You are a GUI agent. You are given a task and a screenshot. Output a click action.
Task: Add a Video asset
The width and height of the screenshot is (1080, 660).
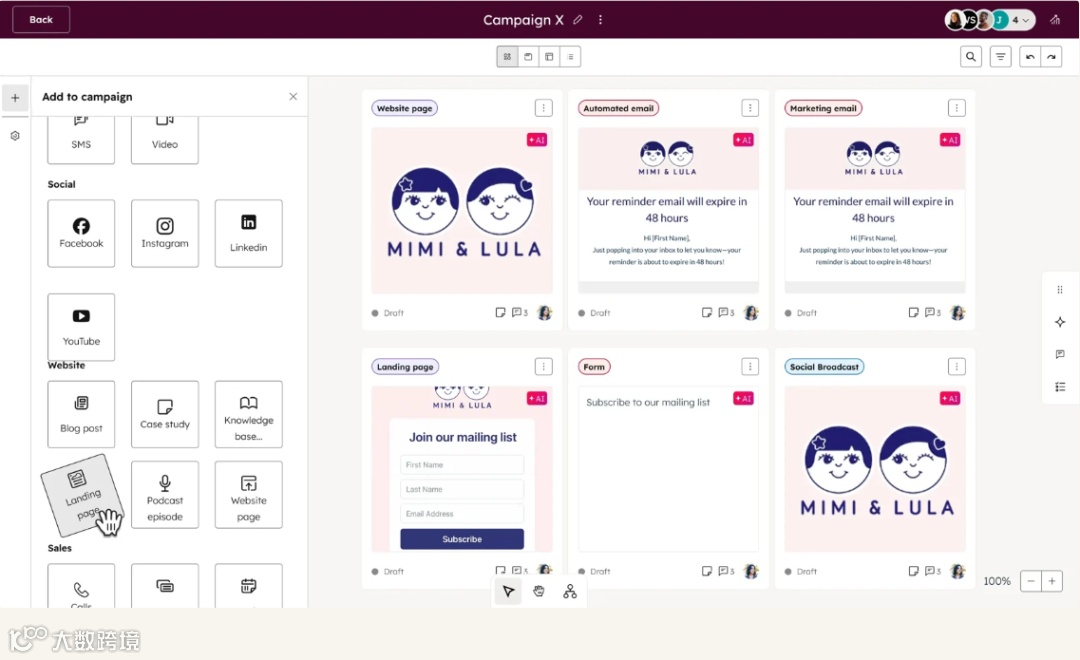click(x=165, y=140)
